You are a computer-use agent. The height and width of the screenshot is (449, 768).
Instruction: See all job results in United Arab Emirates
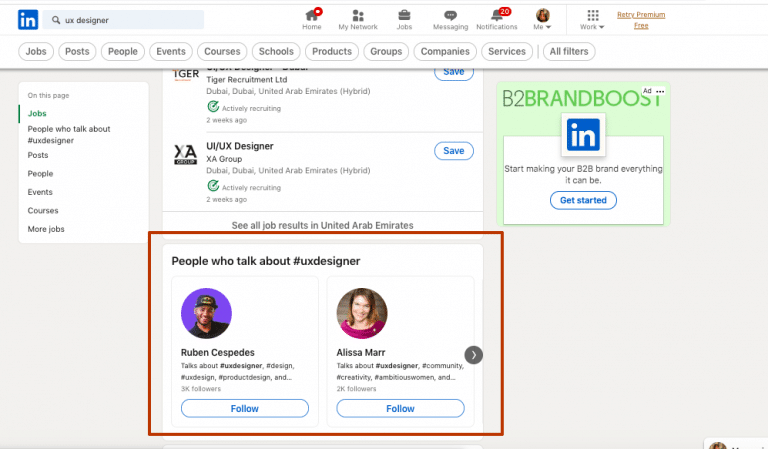pos(322,225)
